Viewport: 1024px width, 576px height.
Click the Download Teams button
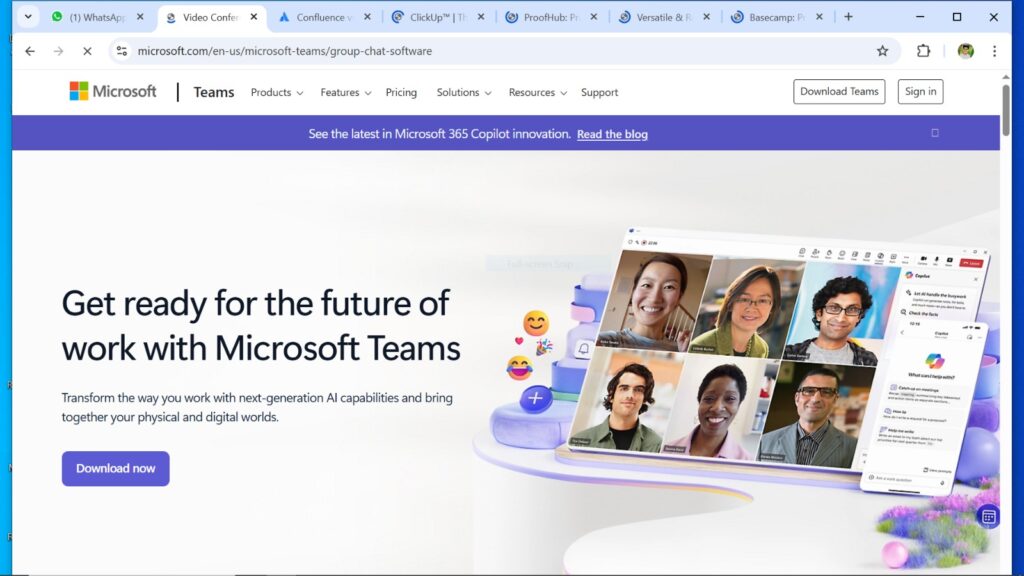point(839,91)
